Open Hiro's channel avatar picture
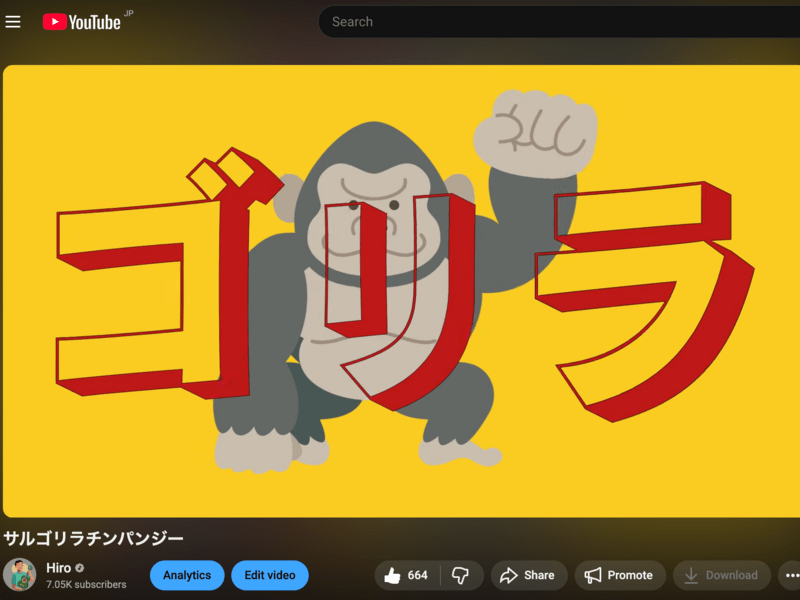This screenshot has height=600, width=800. tap(20, 575)
